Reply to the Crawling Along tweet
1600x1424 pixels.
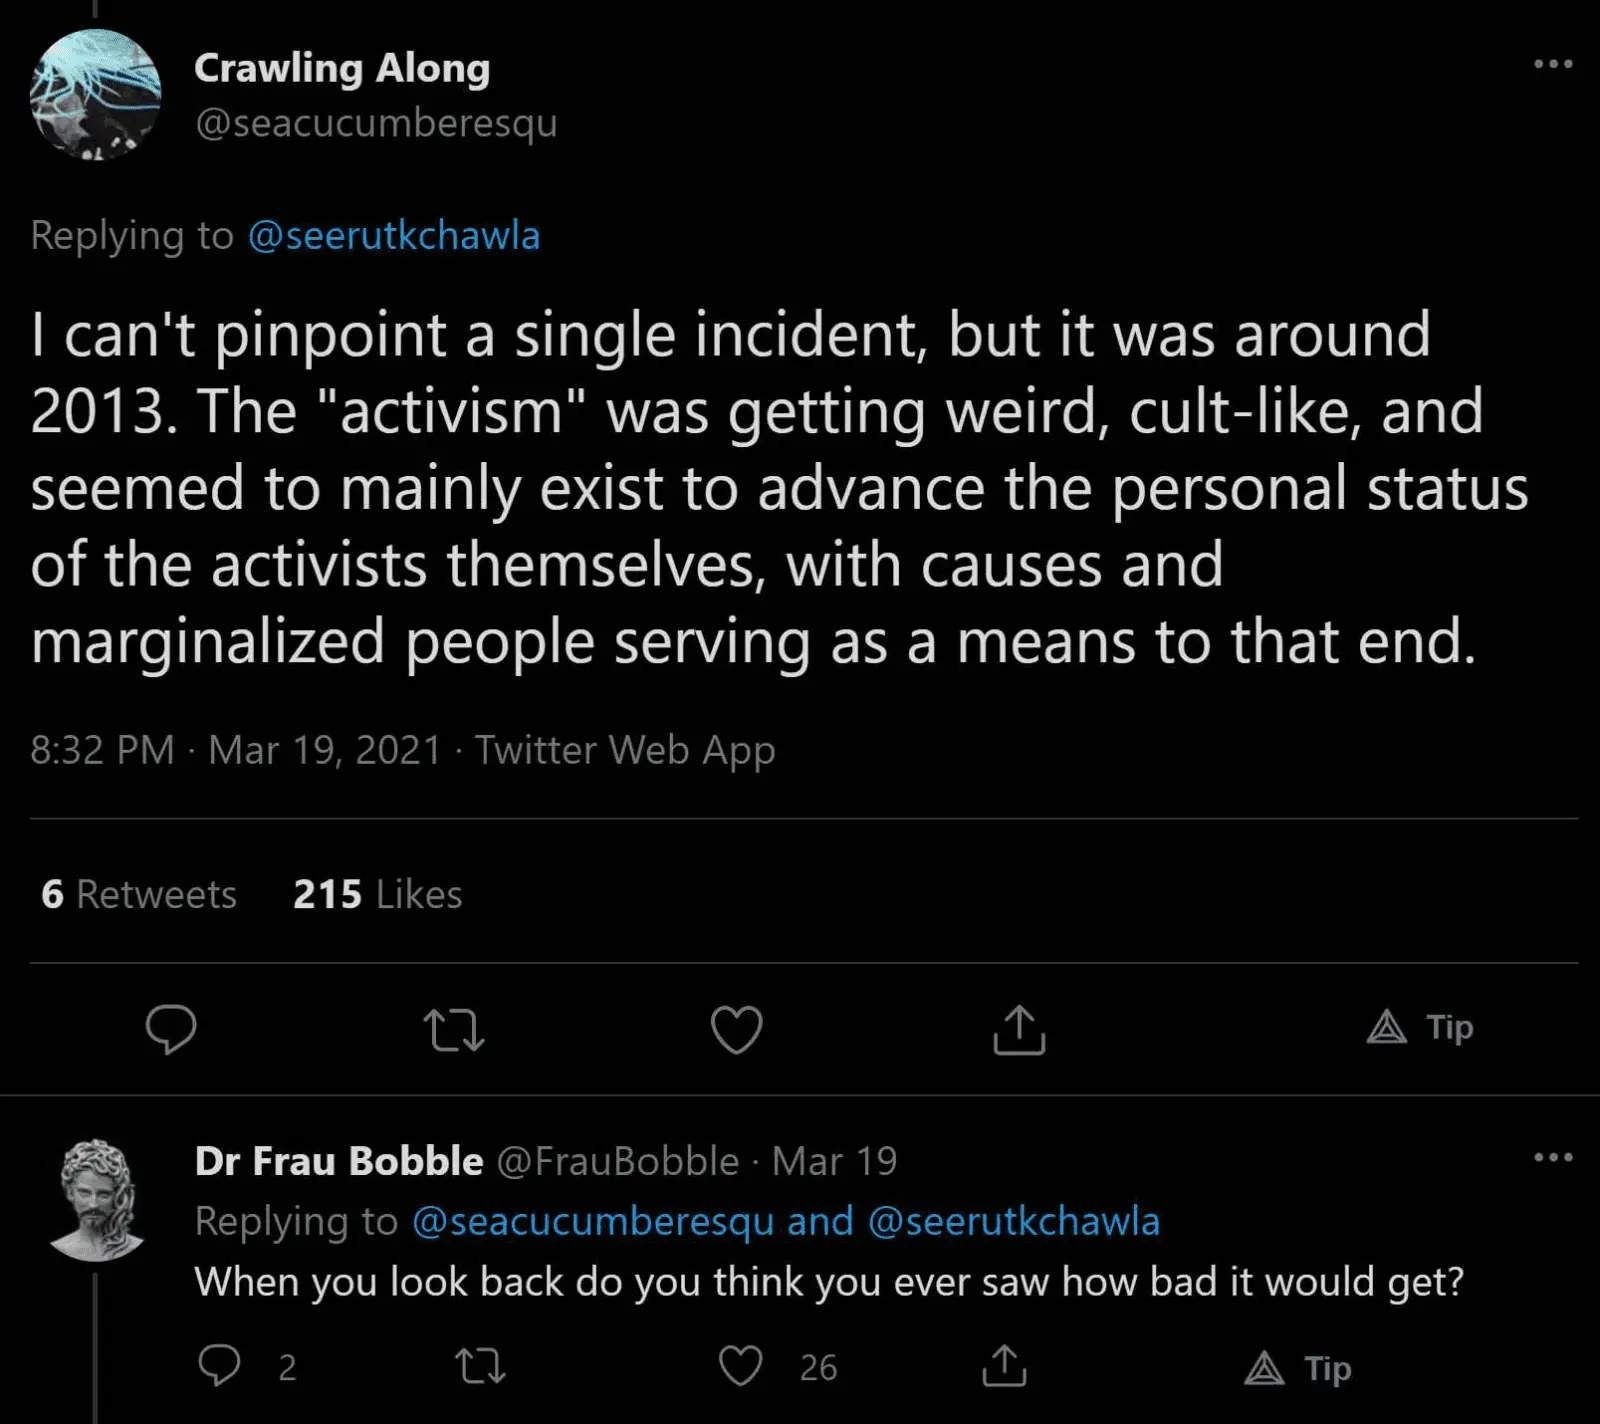pyautogui.click(x=171, y=1029)
